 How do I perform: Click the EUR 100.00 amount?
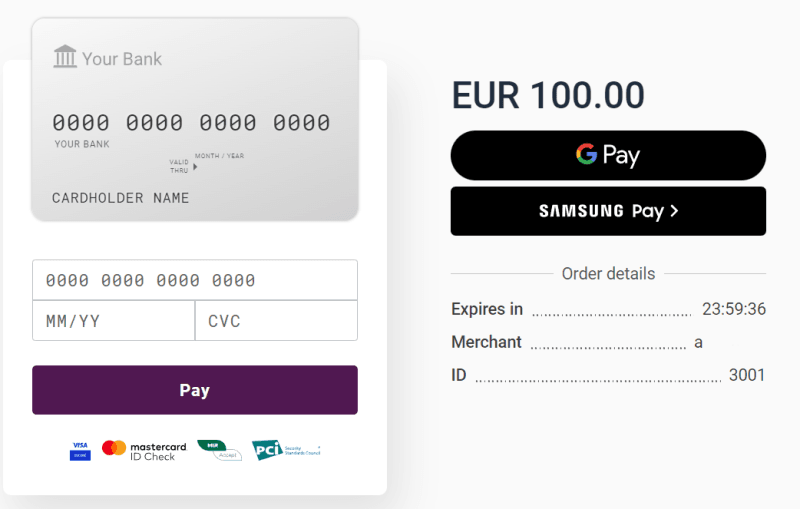(x=548, y=95)
